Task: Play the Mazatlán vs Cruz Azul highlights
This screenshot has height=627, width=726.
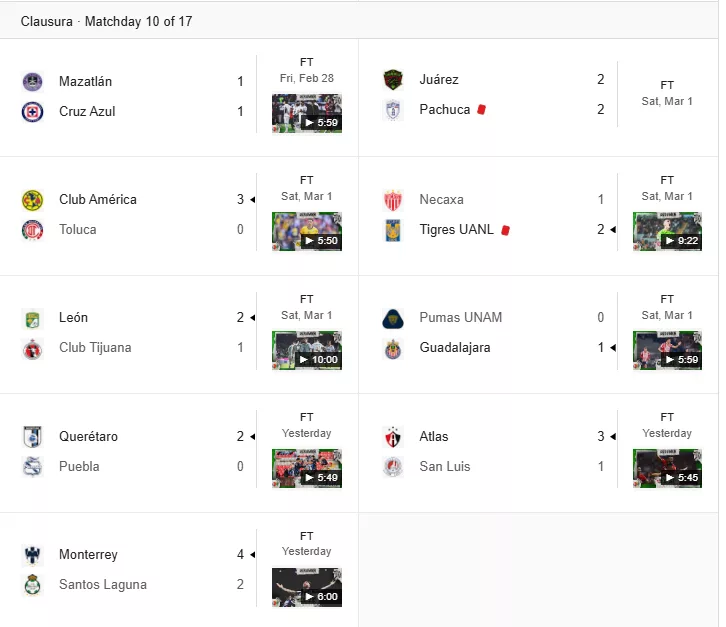Action: pos(307,113)
